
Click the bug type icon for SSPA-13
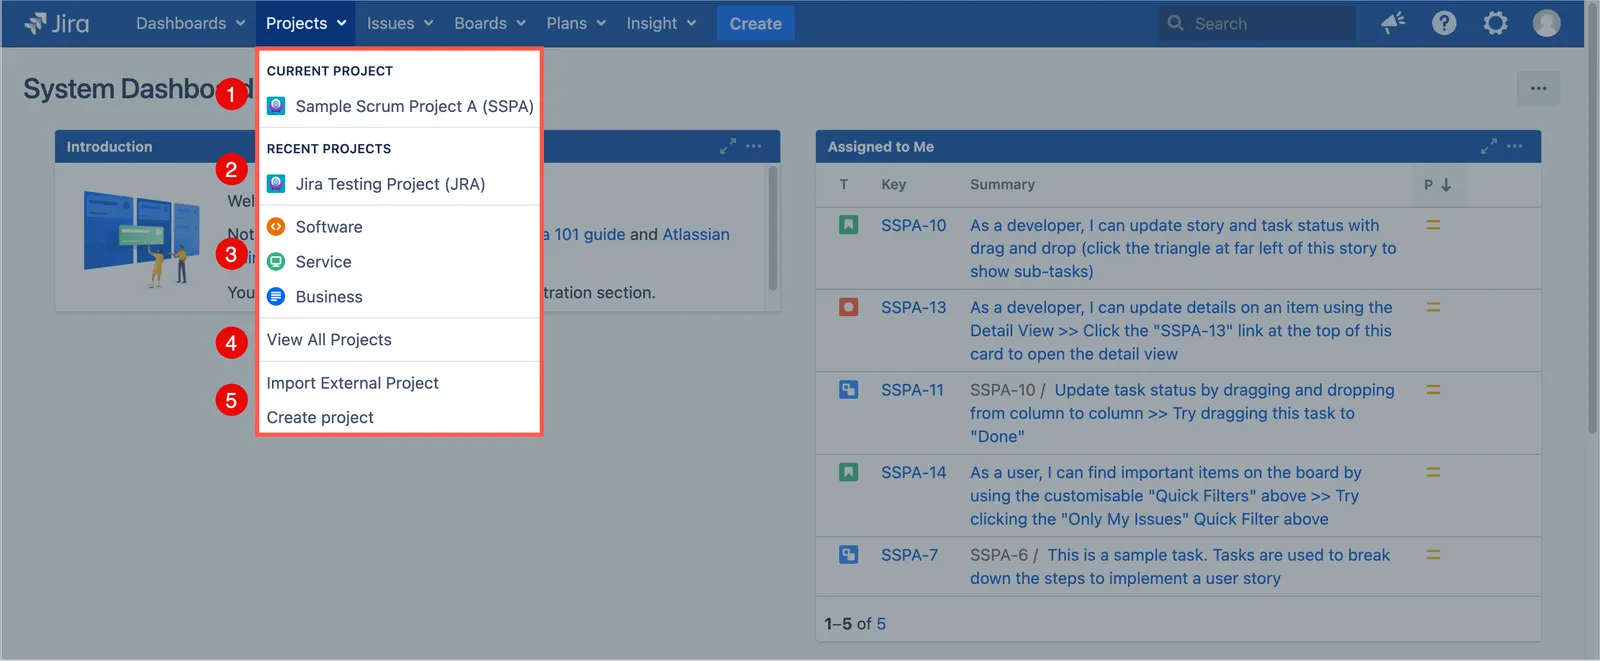tap(848, 307)
